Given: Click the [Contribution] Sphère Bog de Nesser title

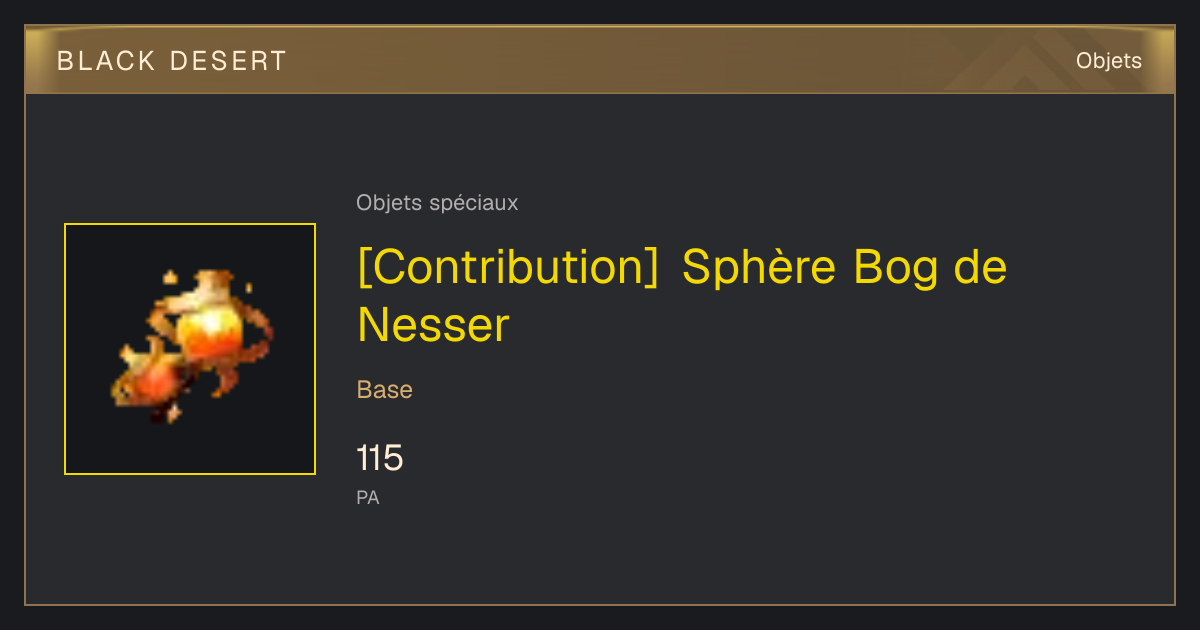Looking at the screenshot, I should click(x=682, y=296).
